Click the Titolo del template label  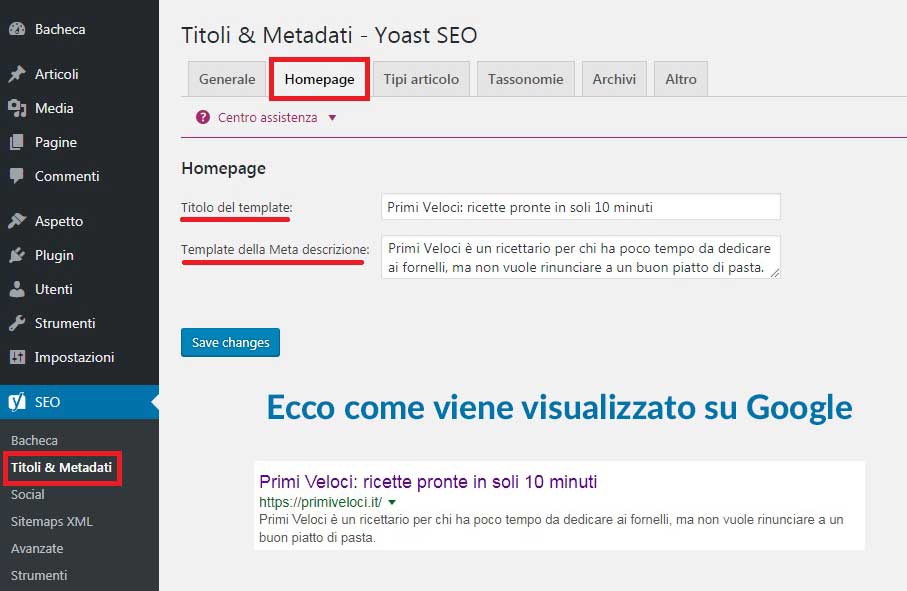(x=237, y=208)
